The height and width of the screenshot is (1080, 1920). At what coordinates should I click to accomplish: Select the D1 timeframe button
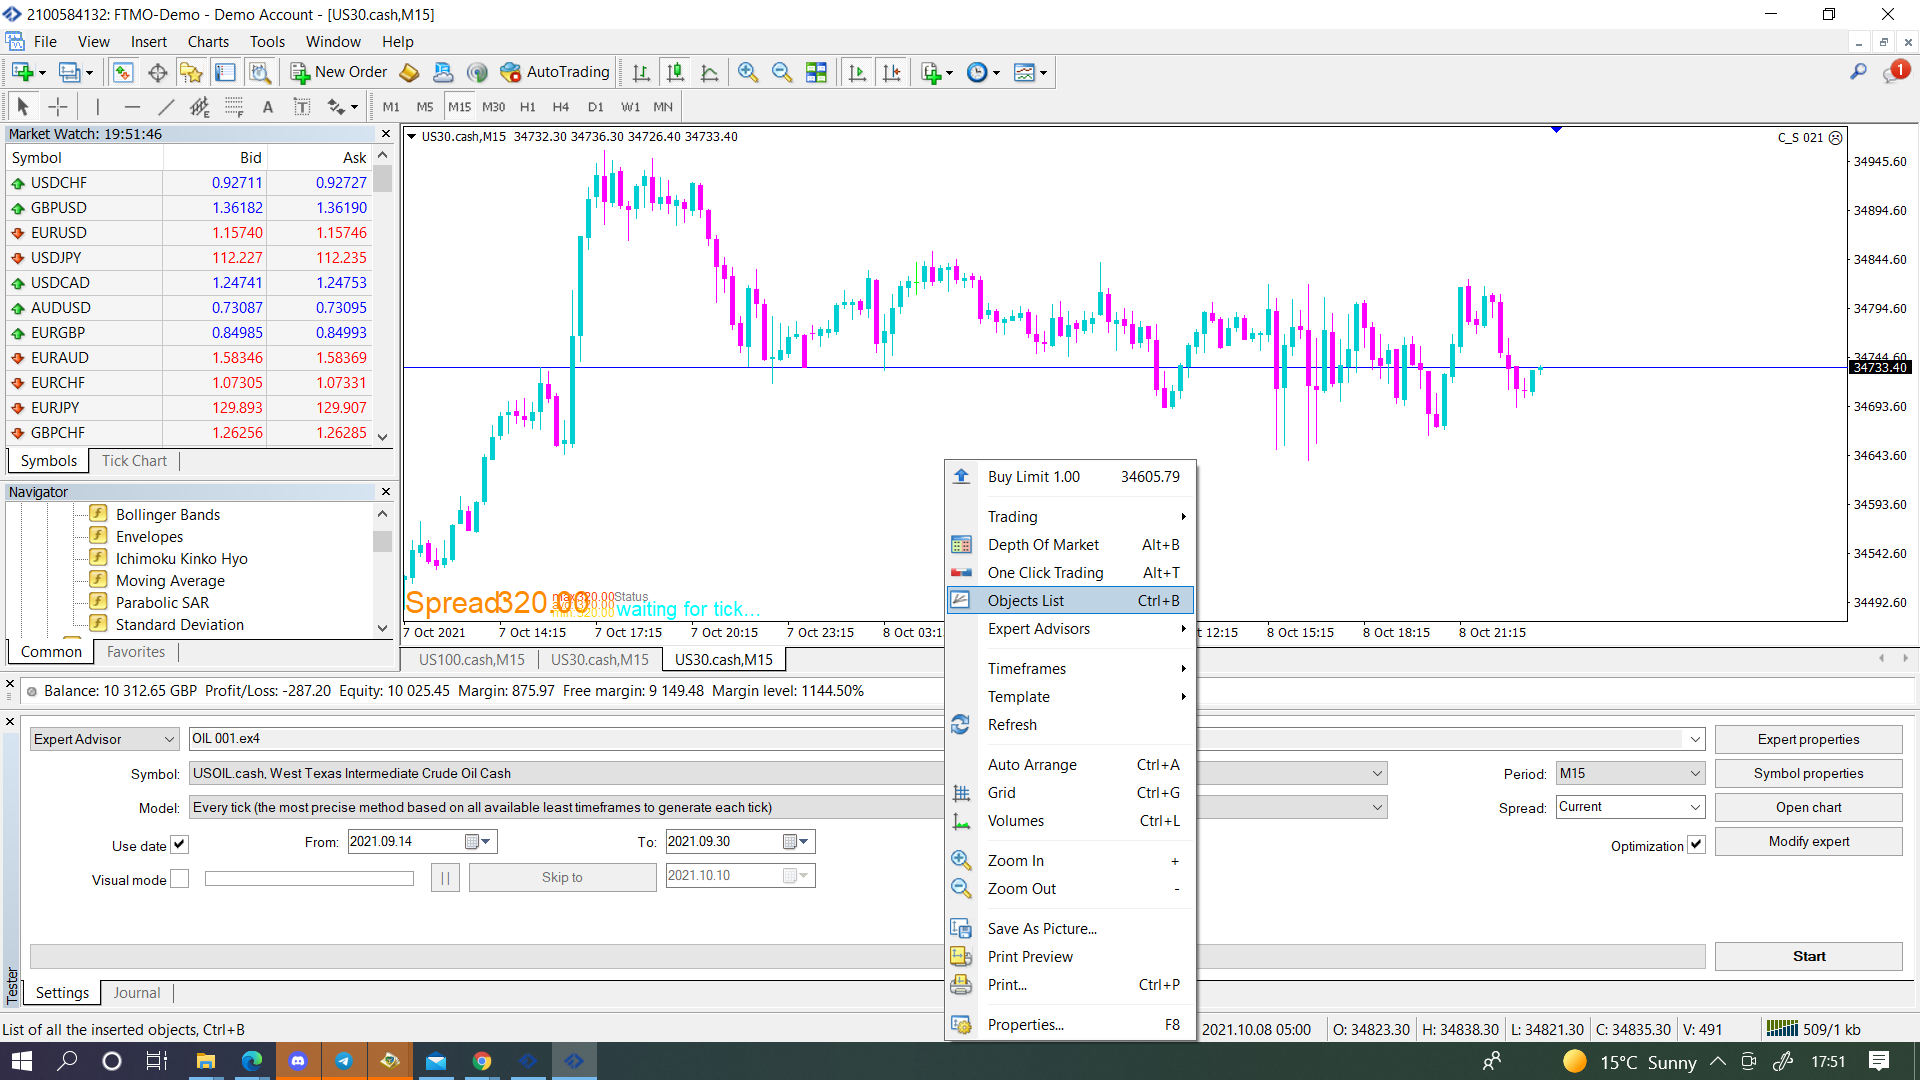coord(596,106)
